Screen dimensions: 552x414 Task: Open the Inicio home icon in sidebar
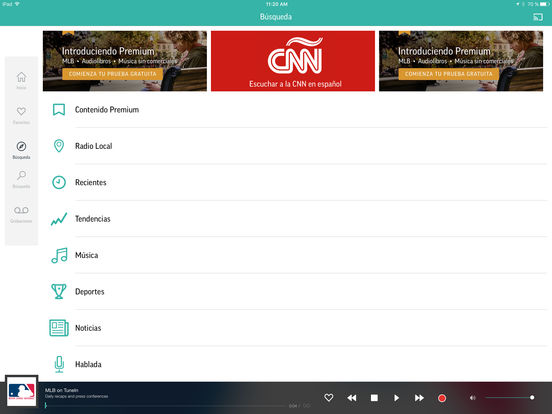click(x=21, y=77)
